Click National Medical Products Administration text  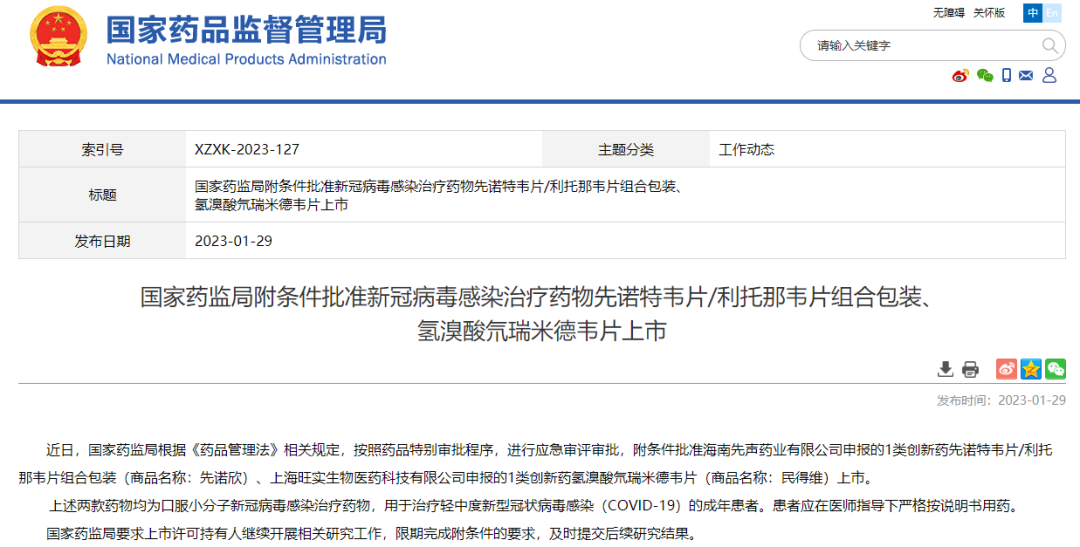(246, 59)
